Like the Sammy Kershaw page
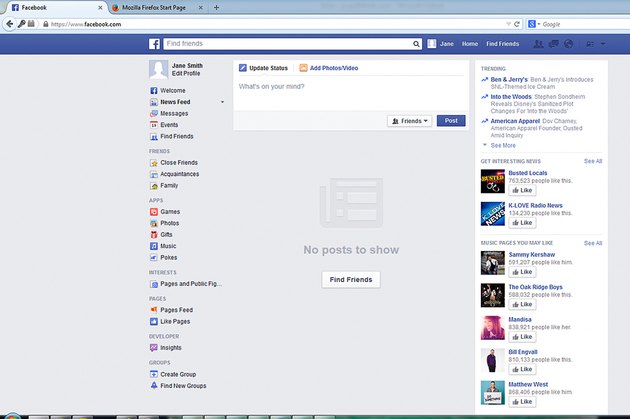Viewport: 630px width, 419px height. [x=522, y=272]
